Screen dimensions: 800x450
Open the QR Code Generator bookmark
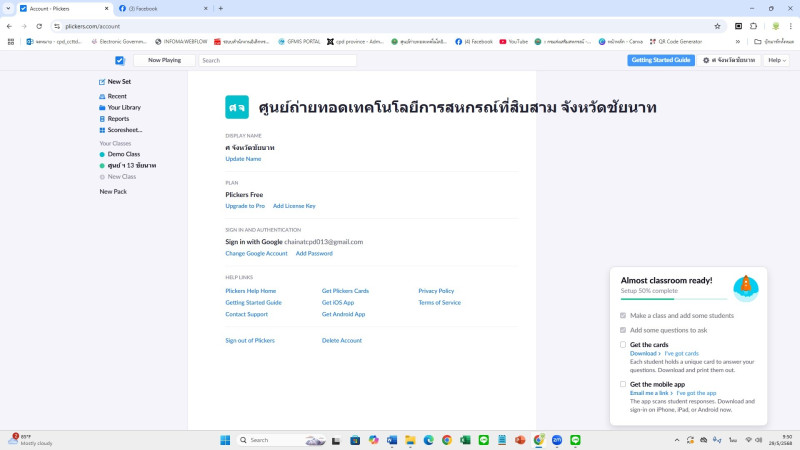(676, 41)
